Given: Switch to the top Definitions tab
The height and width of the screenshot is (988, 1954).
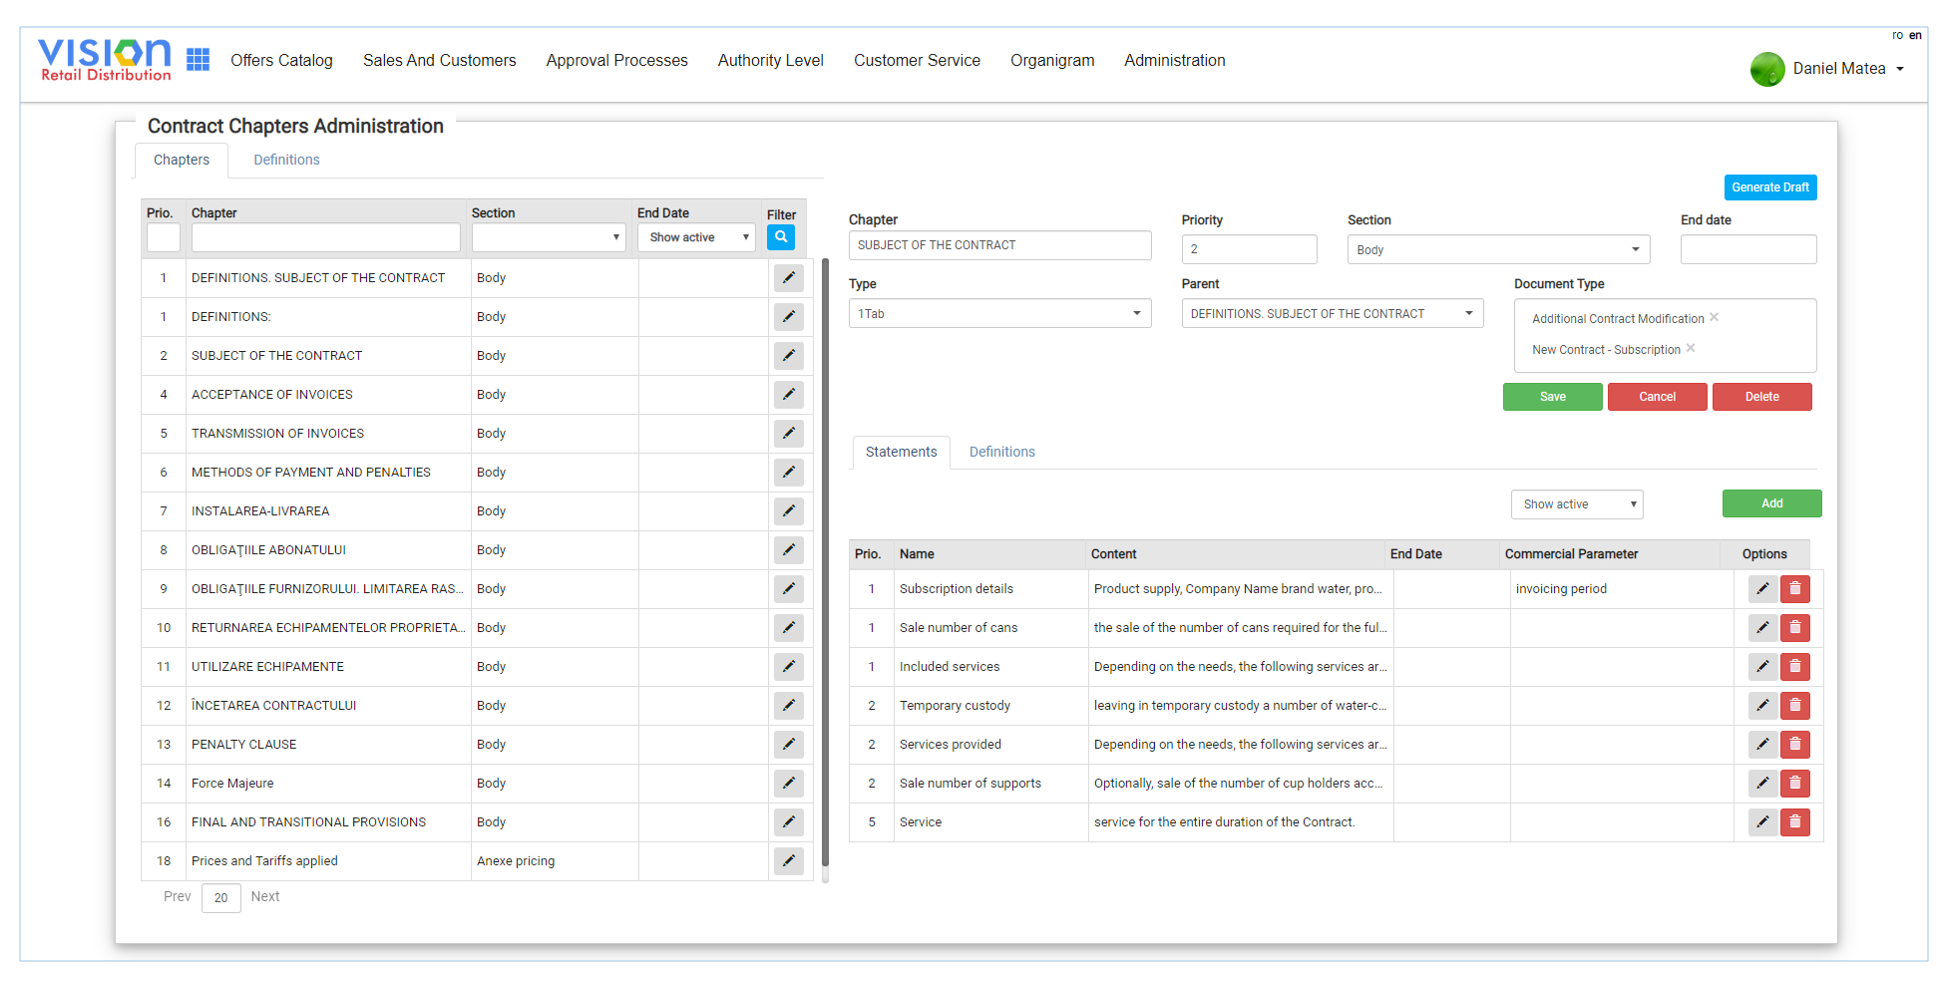Looking at the screenshot, I should tap(286, 160).
